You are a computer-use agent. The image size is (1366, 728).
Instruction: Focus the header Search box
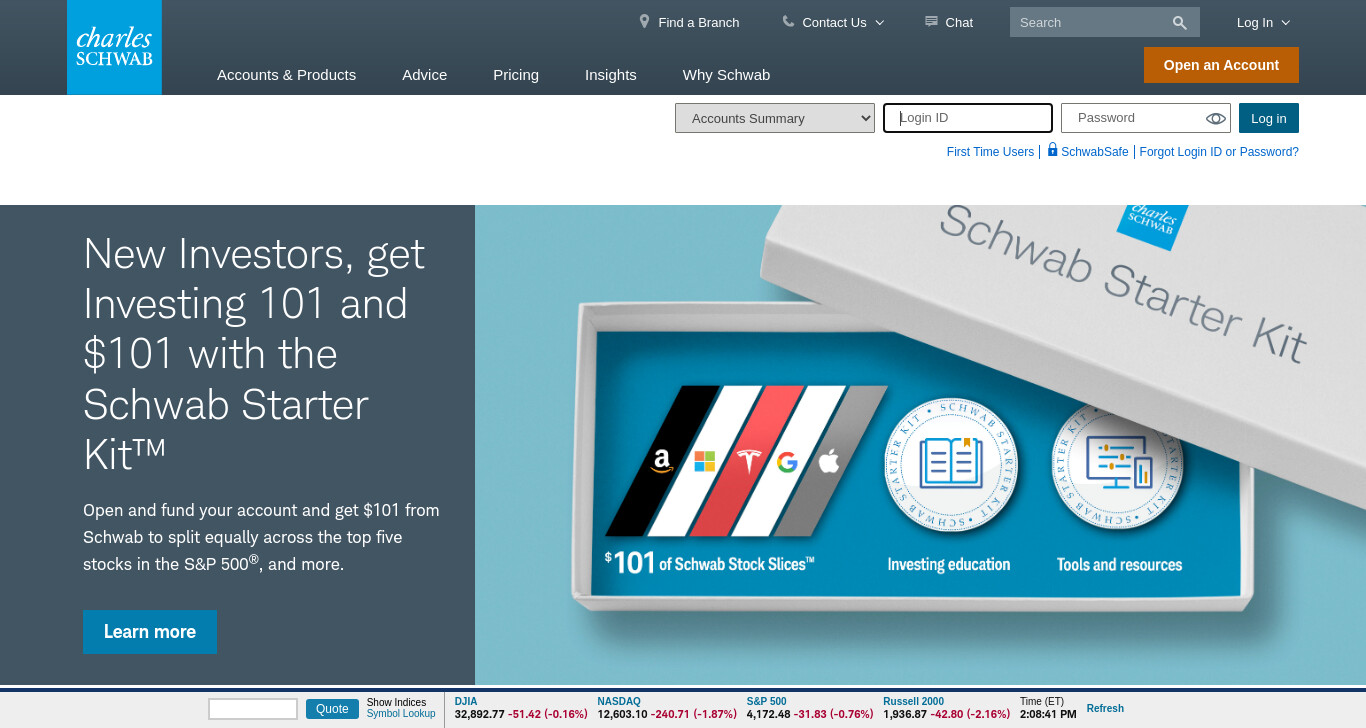point(1105,22)
